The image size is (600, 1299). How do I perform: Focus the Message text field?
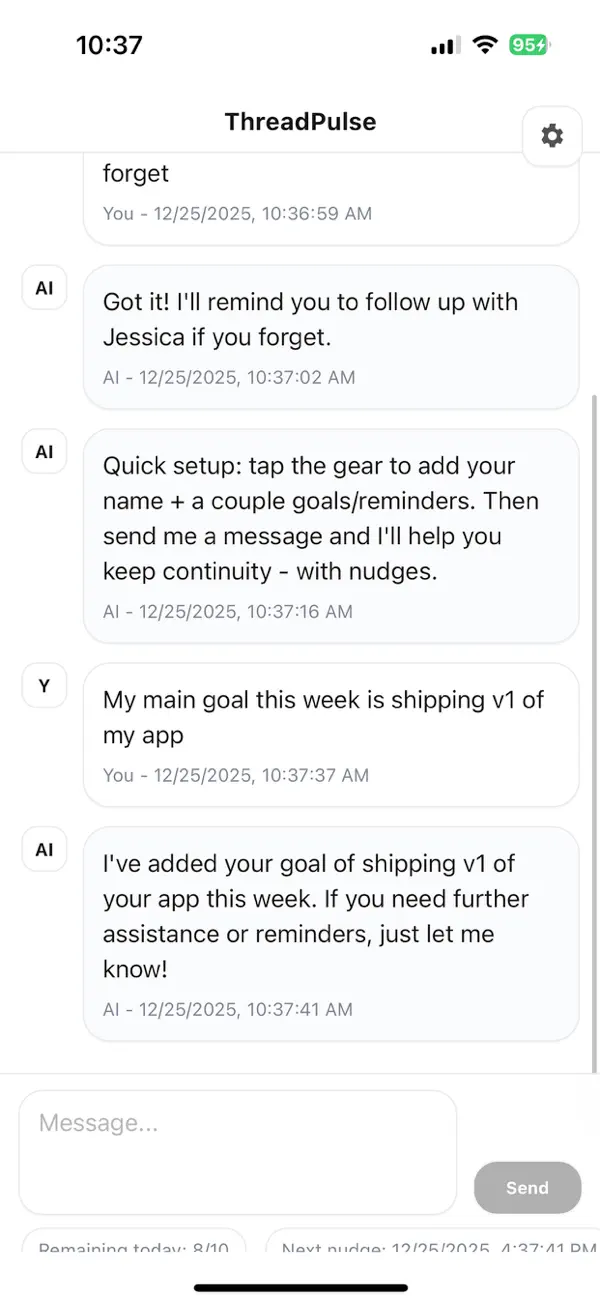tap(237, 1152)
